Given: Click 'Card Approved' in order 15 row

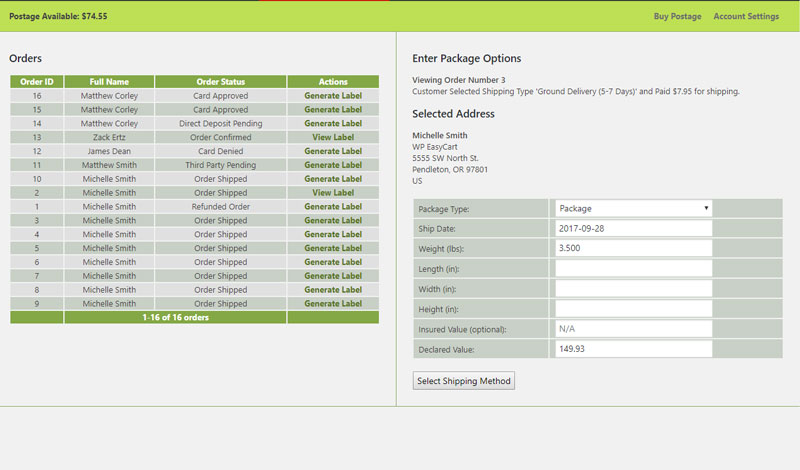Looking at the screenshot, I should point(221,109).
